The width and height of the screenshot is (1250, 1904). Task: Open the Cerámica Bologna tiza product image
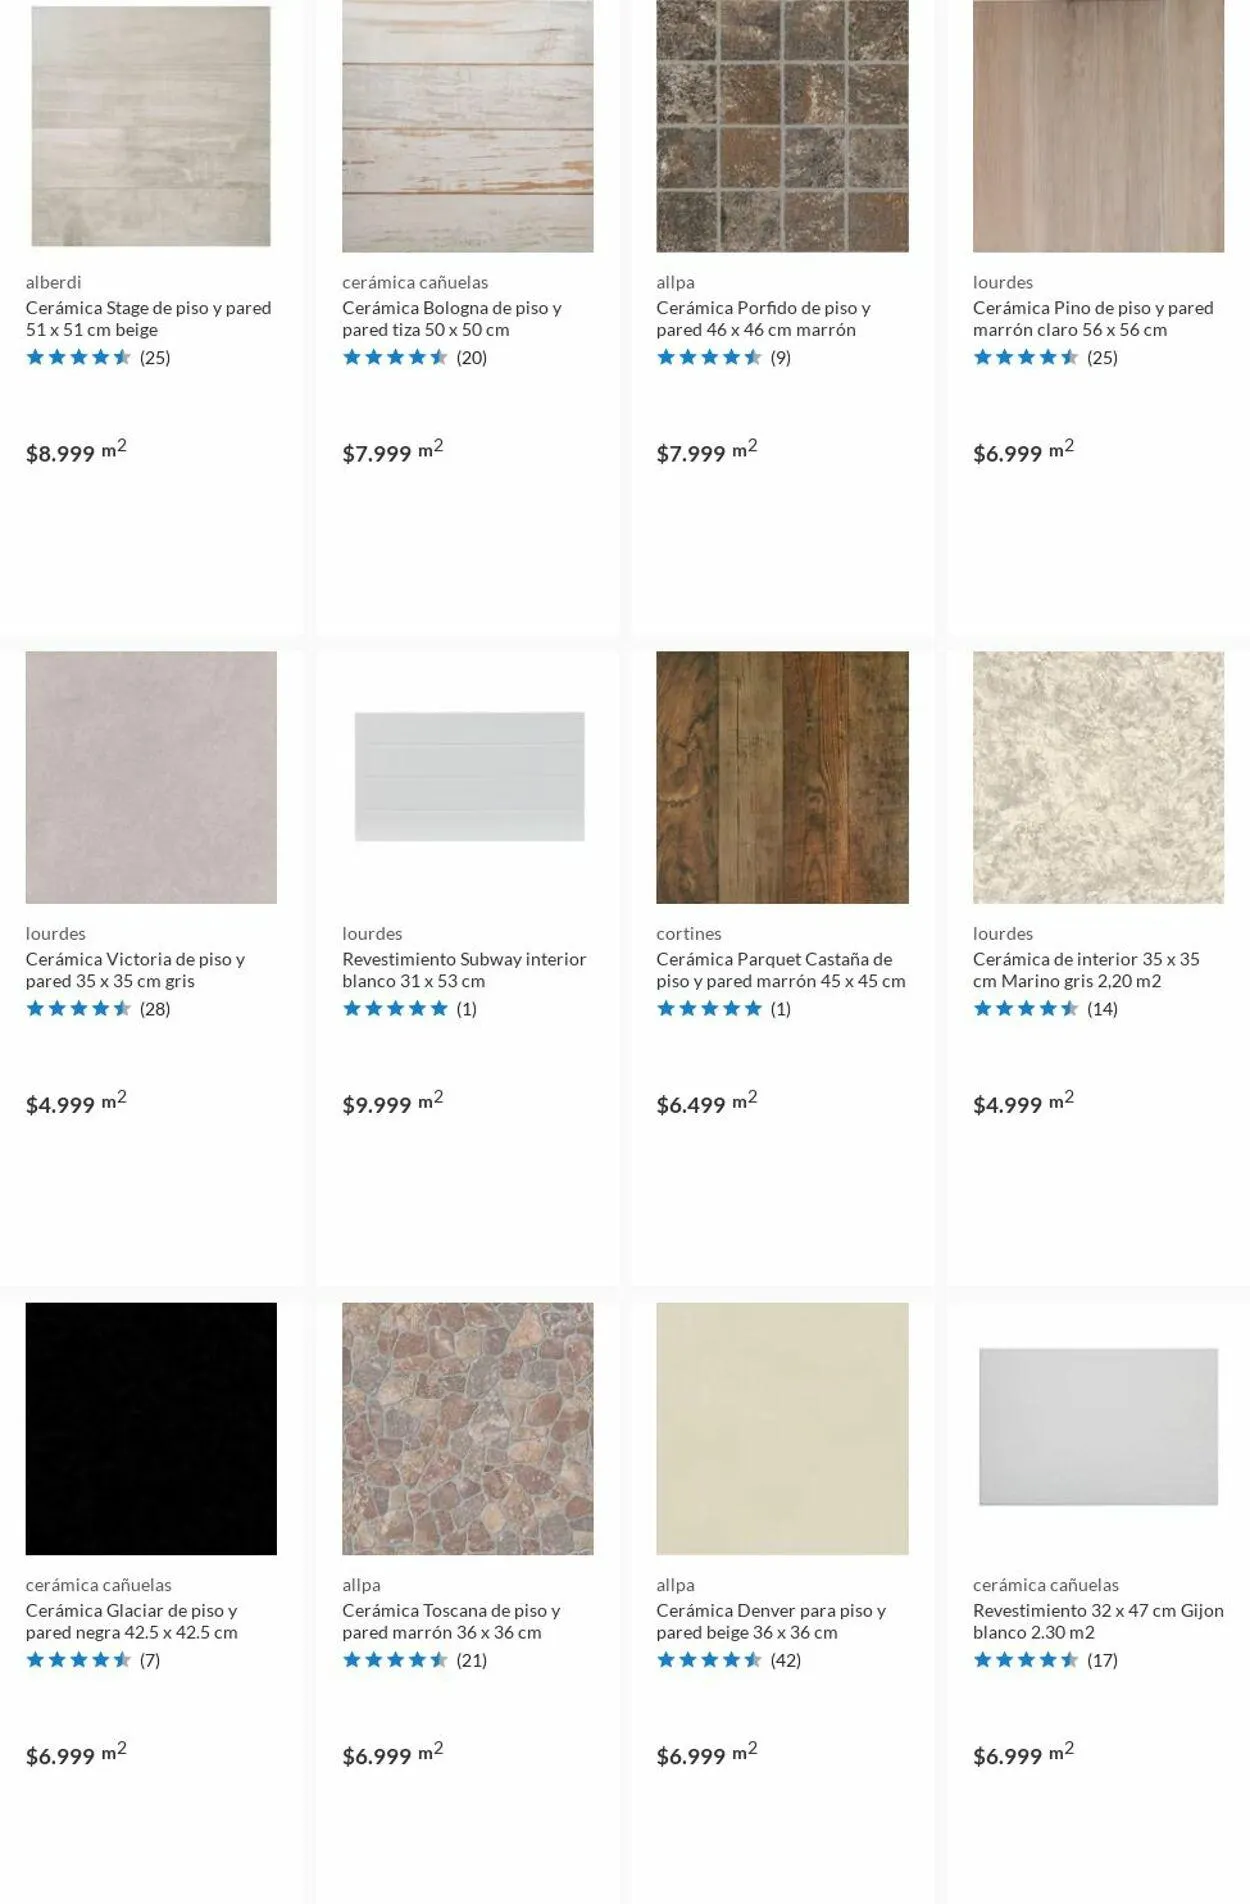tap(467, 126)
